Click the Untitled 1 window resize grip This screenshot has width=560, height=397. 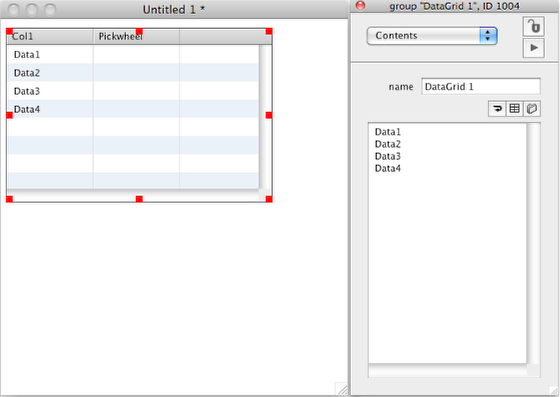click(x=341, y=389)
